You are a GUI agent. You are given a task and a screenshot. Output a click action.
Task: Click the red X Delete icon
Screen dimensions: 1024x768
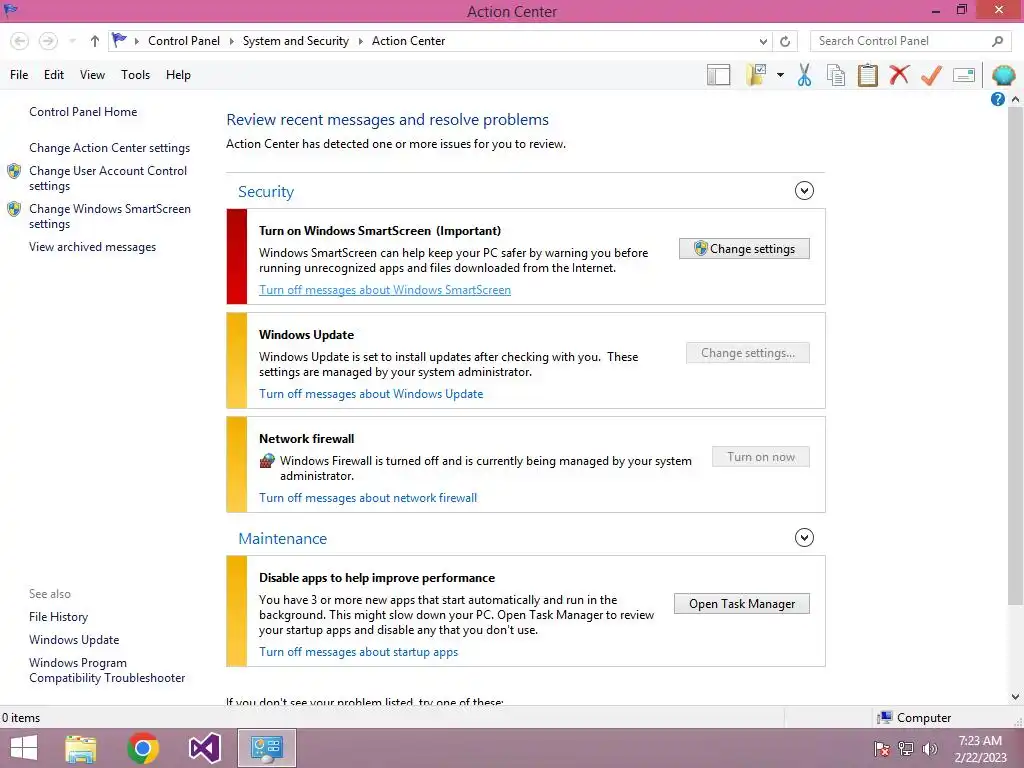pyautogui.click(x=899, y=74)
